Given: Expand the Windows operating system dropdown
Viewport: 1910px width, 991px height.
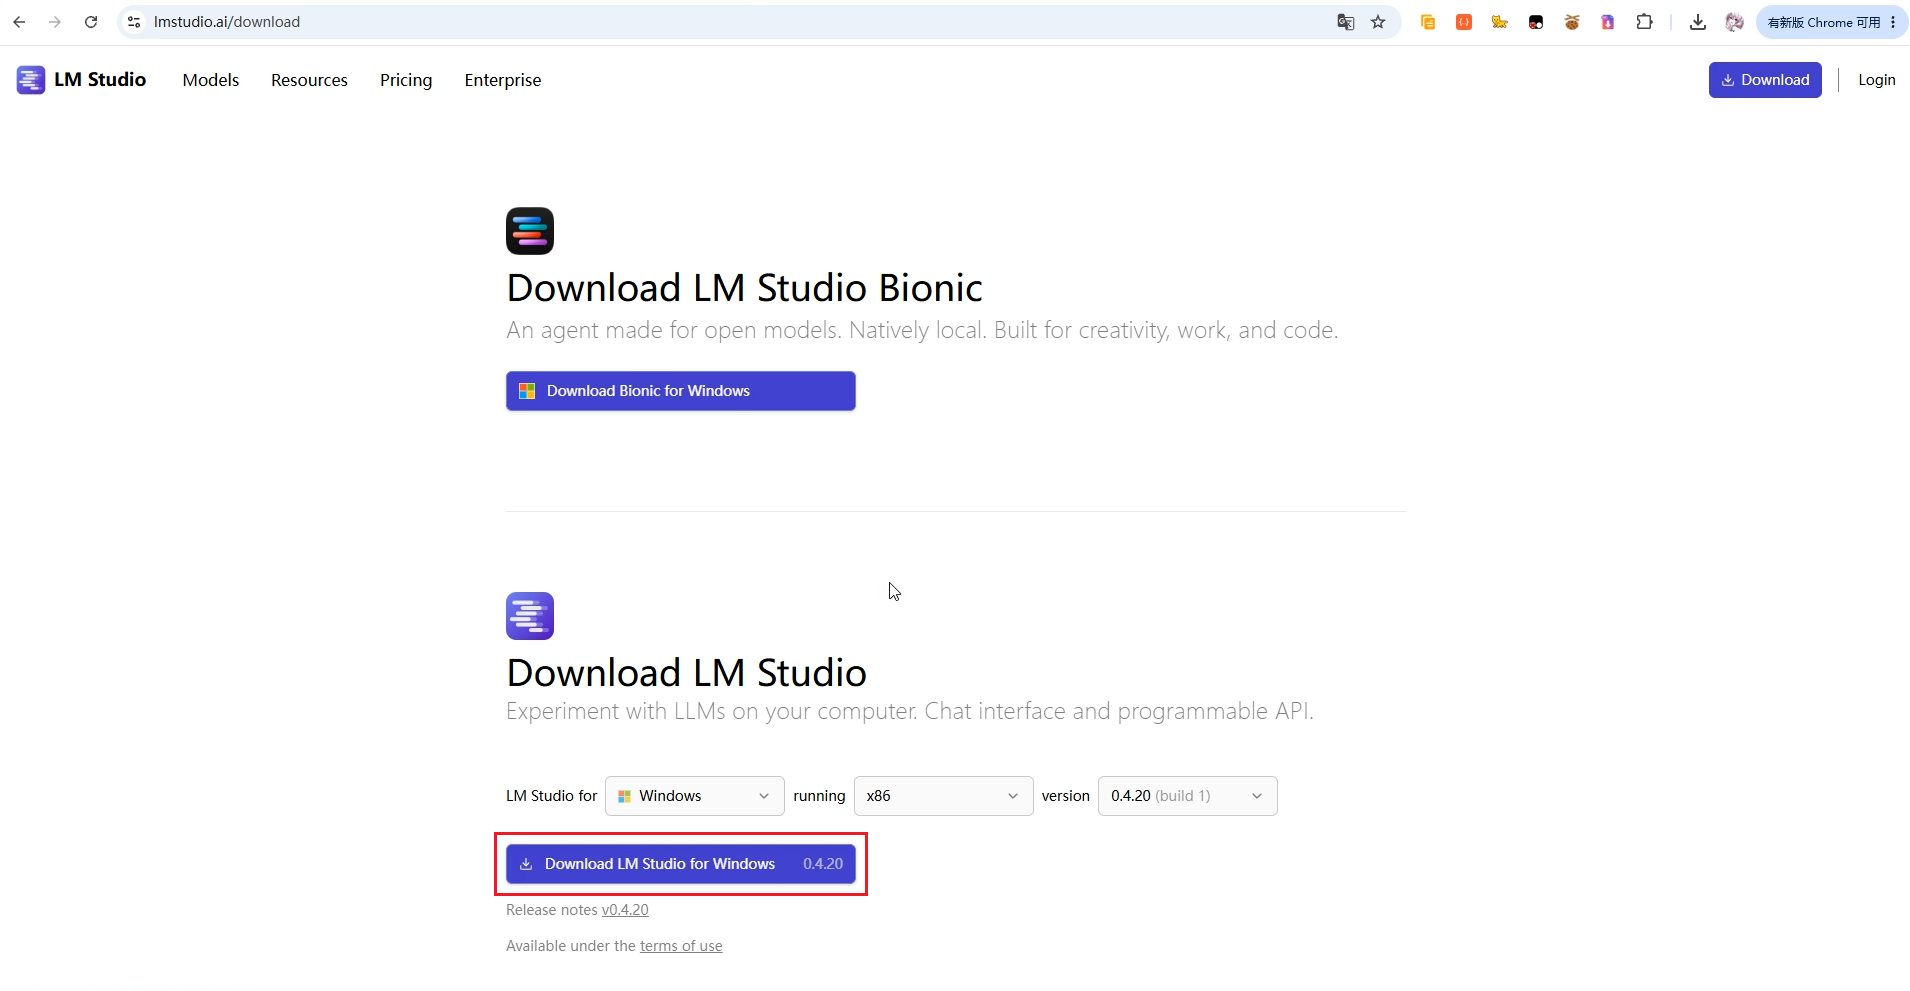Looking at the screenshot, I should tap(695, 796).
